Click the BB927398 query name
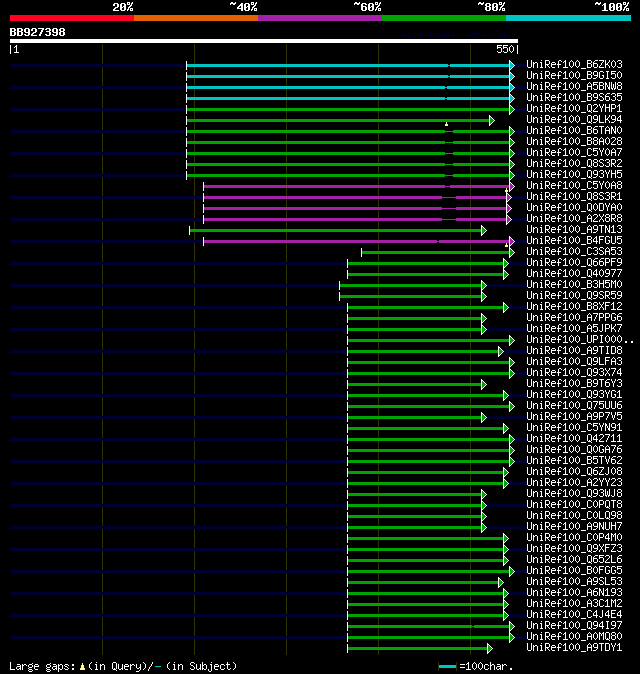This screenshot has width=640, height=674. (x=37, y=32)
